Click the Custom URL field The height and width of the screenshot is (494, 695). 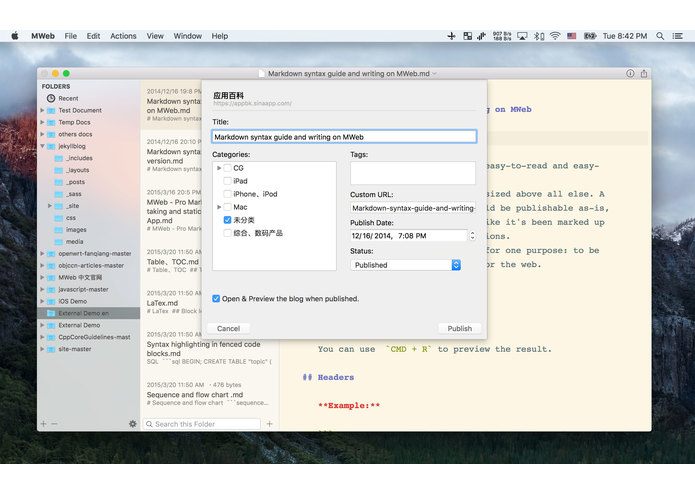pos(413,208)
